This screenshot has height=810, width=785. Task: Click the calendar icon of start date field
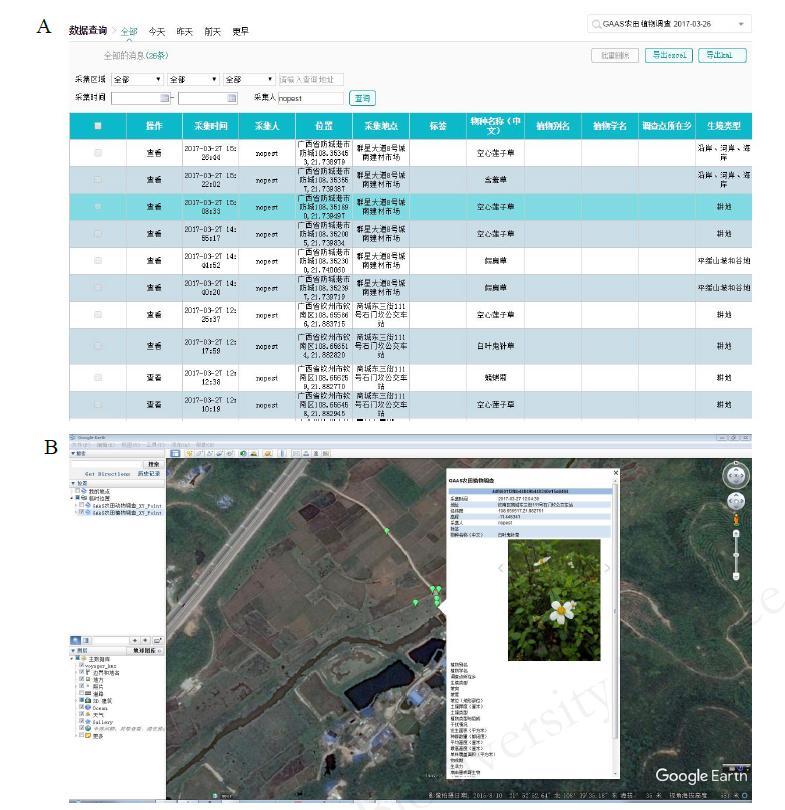[x=164, y=98]
